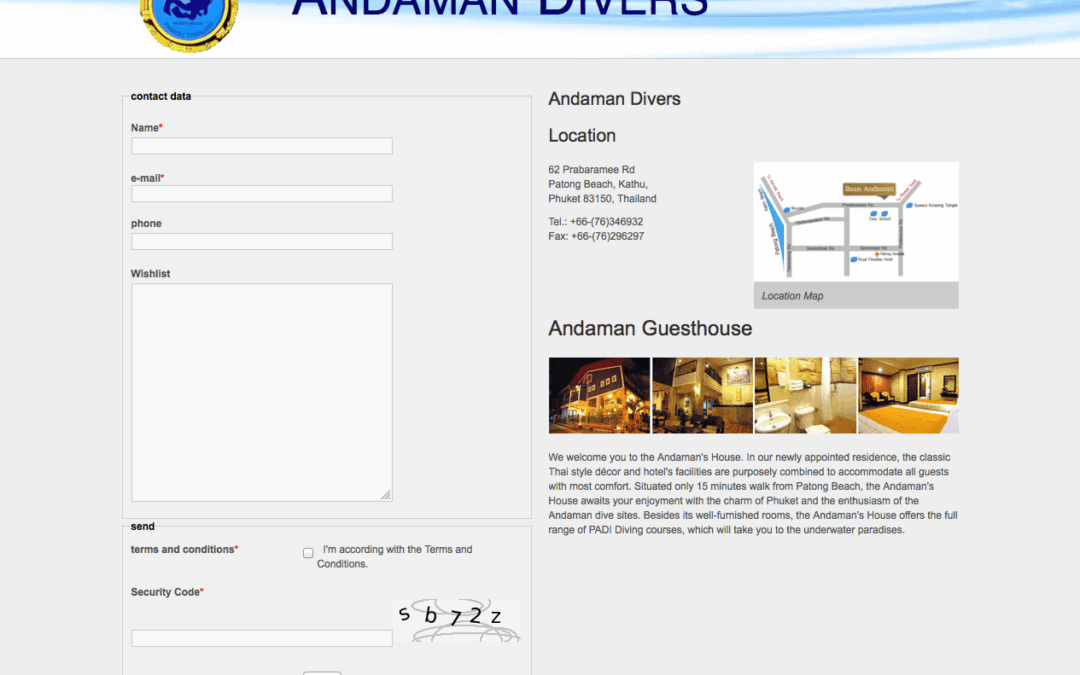Click the Fax +66-(76)296297 line
Screen dimensions: 1080x675
click(596, 236)
